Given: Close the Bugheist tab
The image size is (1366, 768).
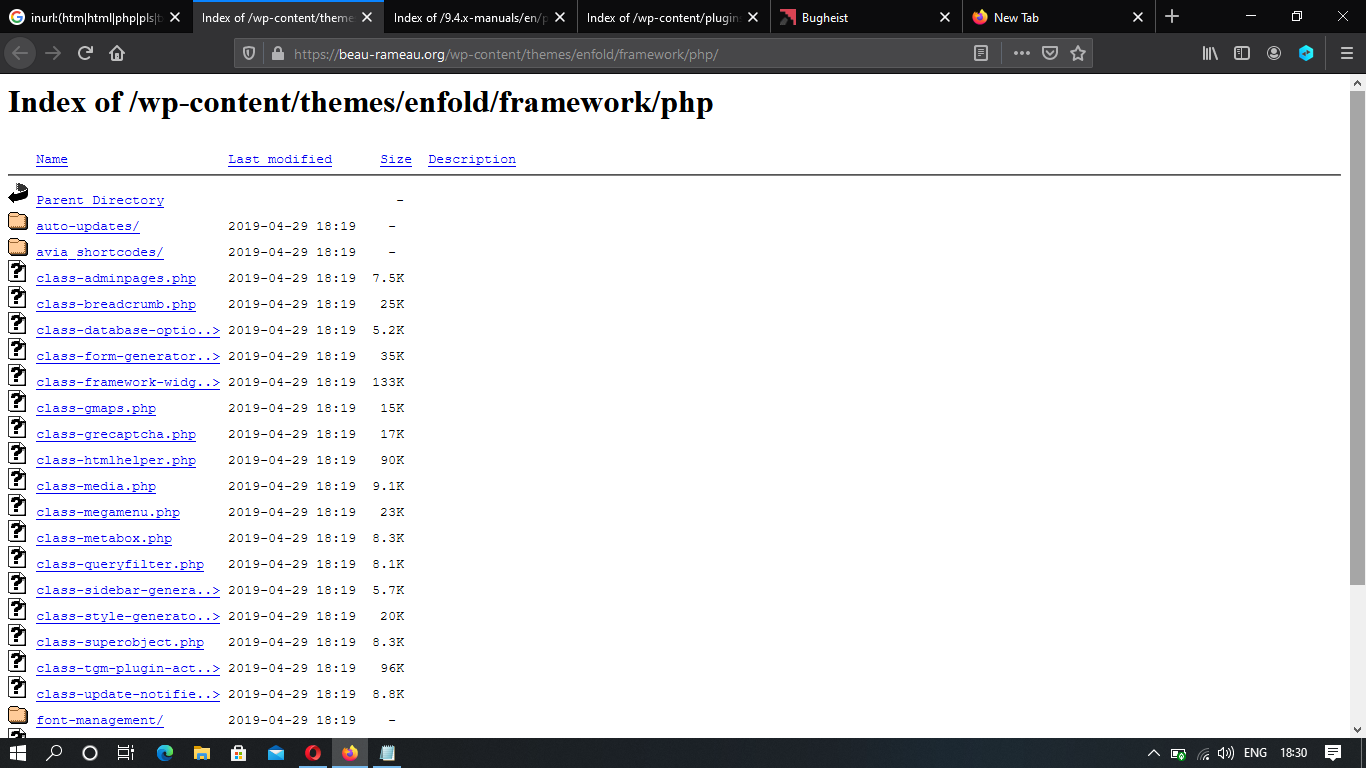Looking at the screenshot, I should (945, 17).
